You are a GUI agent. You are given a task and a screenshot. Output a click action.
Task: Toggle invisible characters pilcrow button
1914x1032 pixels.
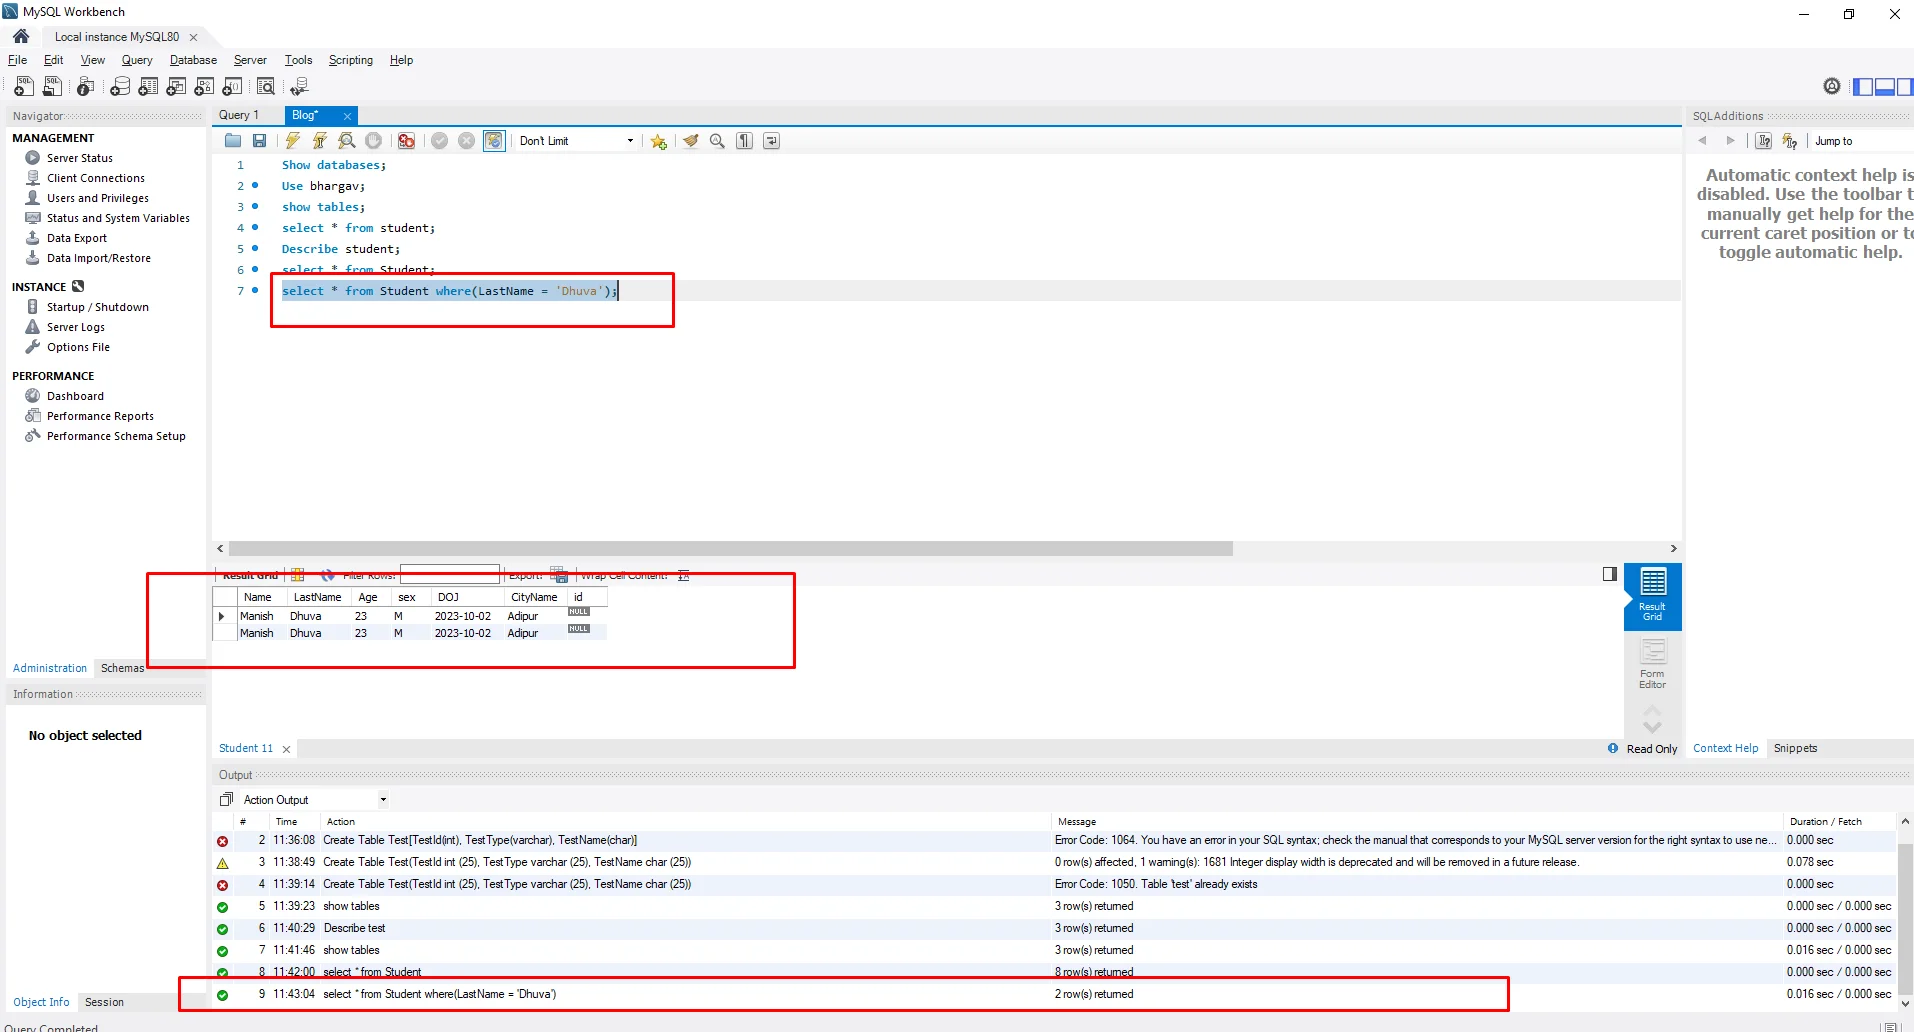(x=745, y=141)
